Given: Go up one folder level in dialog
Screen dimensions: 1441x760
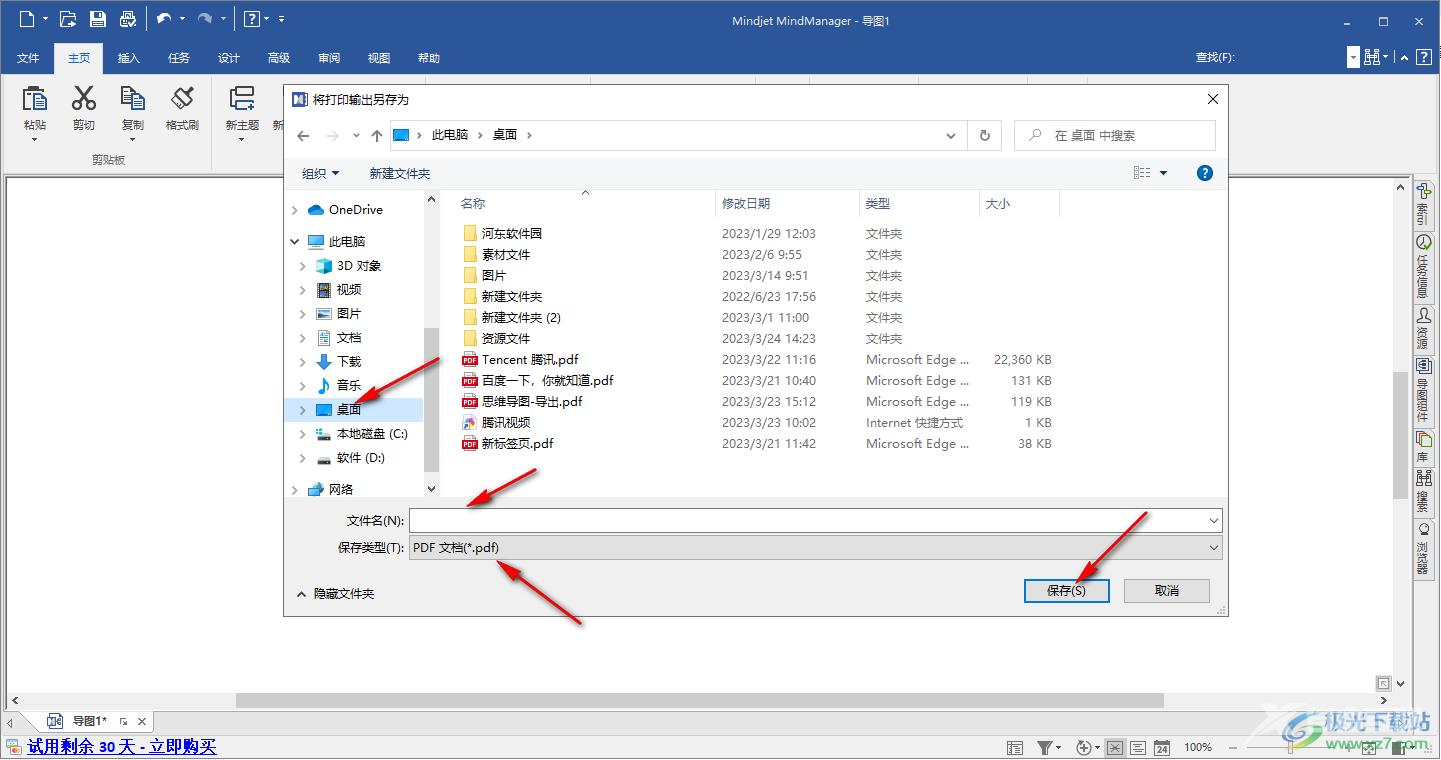Looking at the screenshot, I should coord(377,135).
